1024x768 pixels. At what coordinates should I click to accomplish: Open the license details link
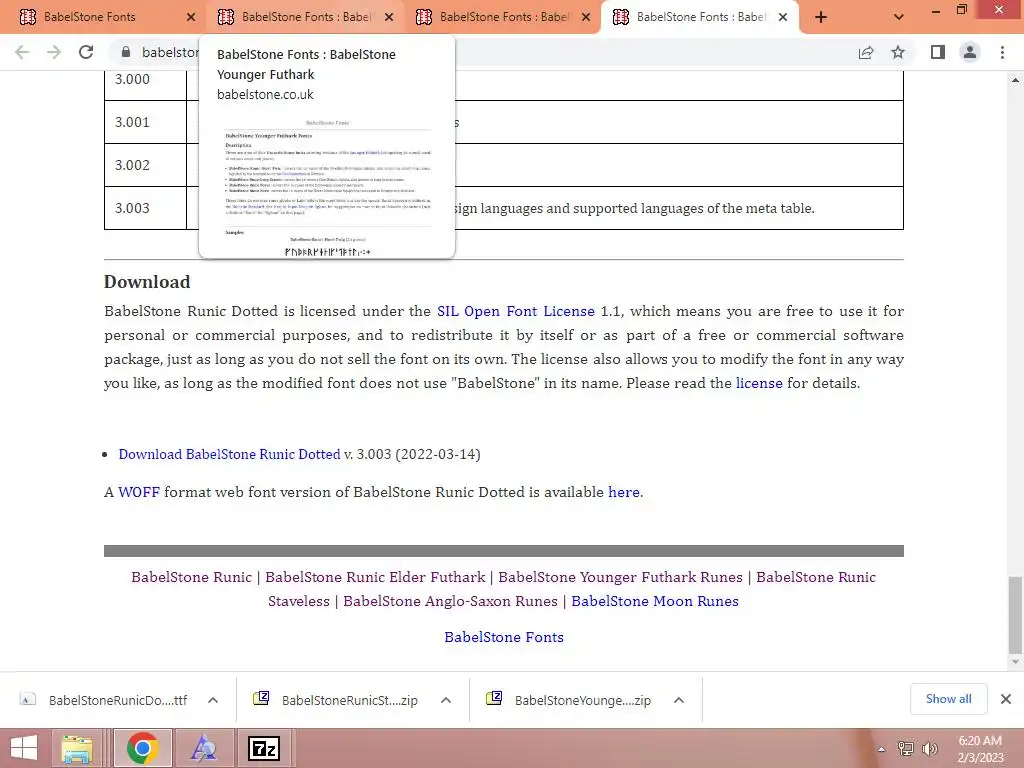click(x=759, y=383)
